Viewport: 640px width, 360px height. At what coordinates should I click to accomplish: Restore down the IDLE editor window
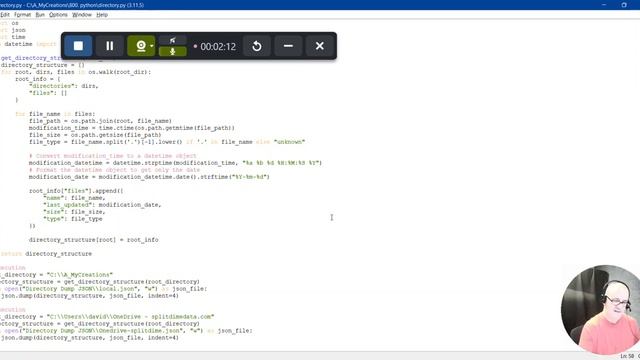(624, 5)
